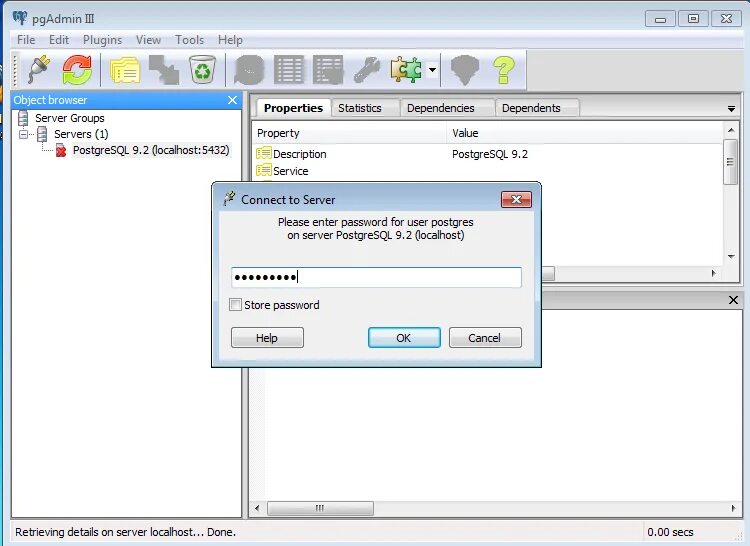This screenshot has width=750, height=546.
Task: Click the Property column header
Action: tap(349, 133)
